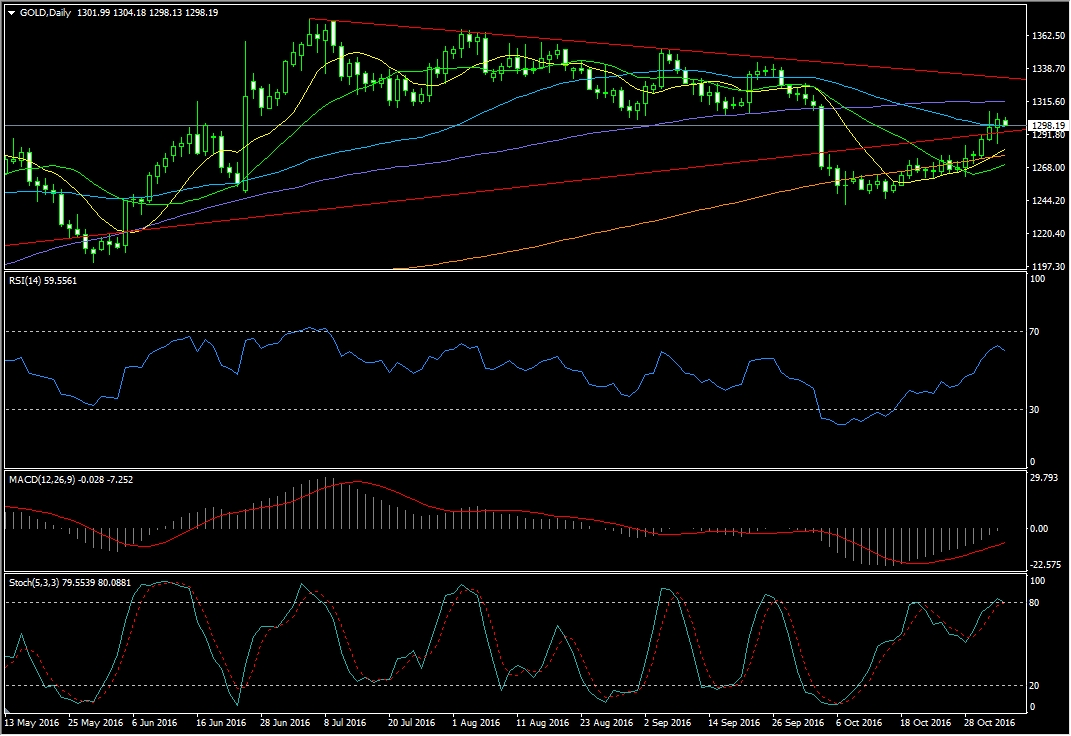1071x736 pixels.
Task: Click the 23 Aug 2016 date marker
Action: [607, 722]
